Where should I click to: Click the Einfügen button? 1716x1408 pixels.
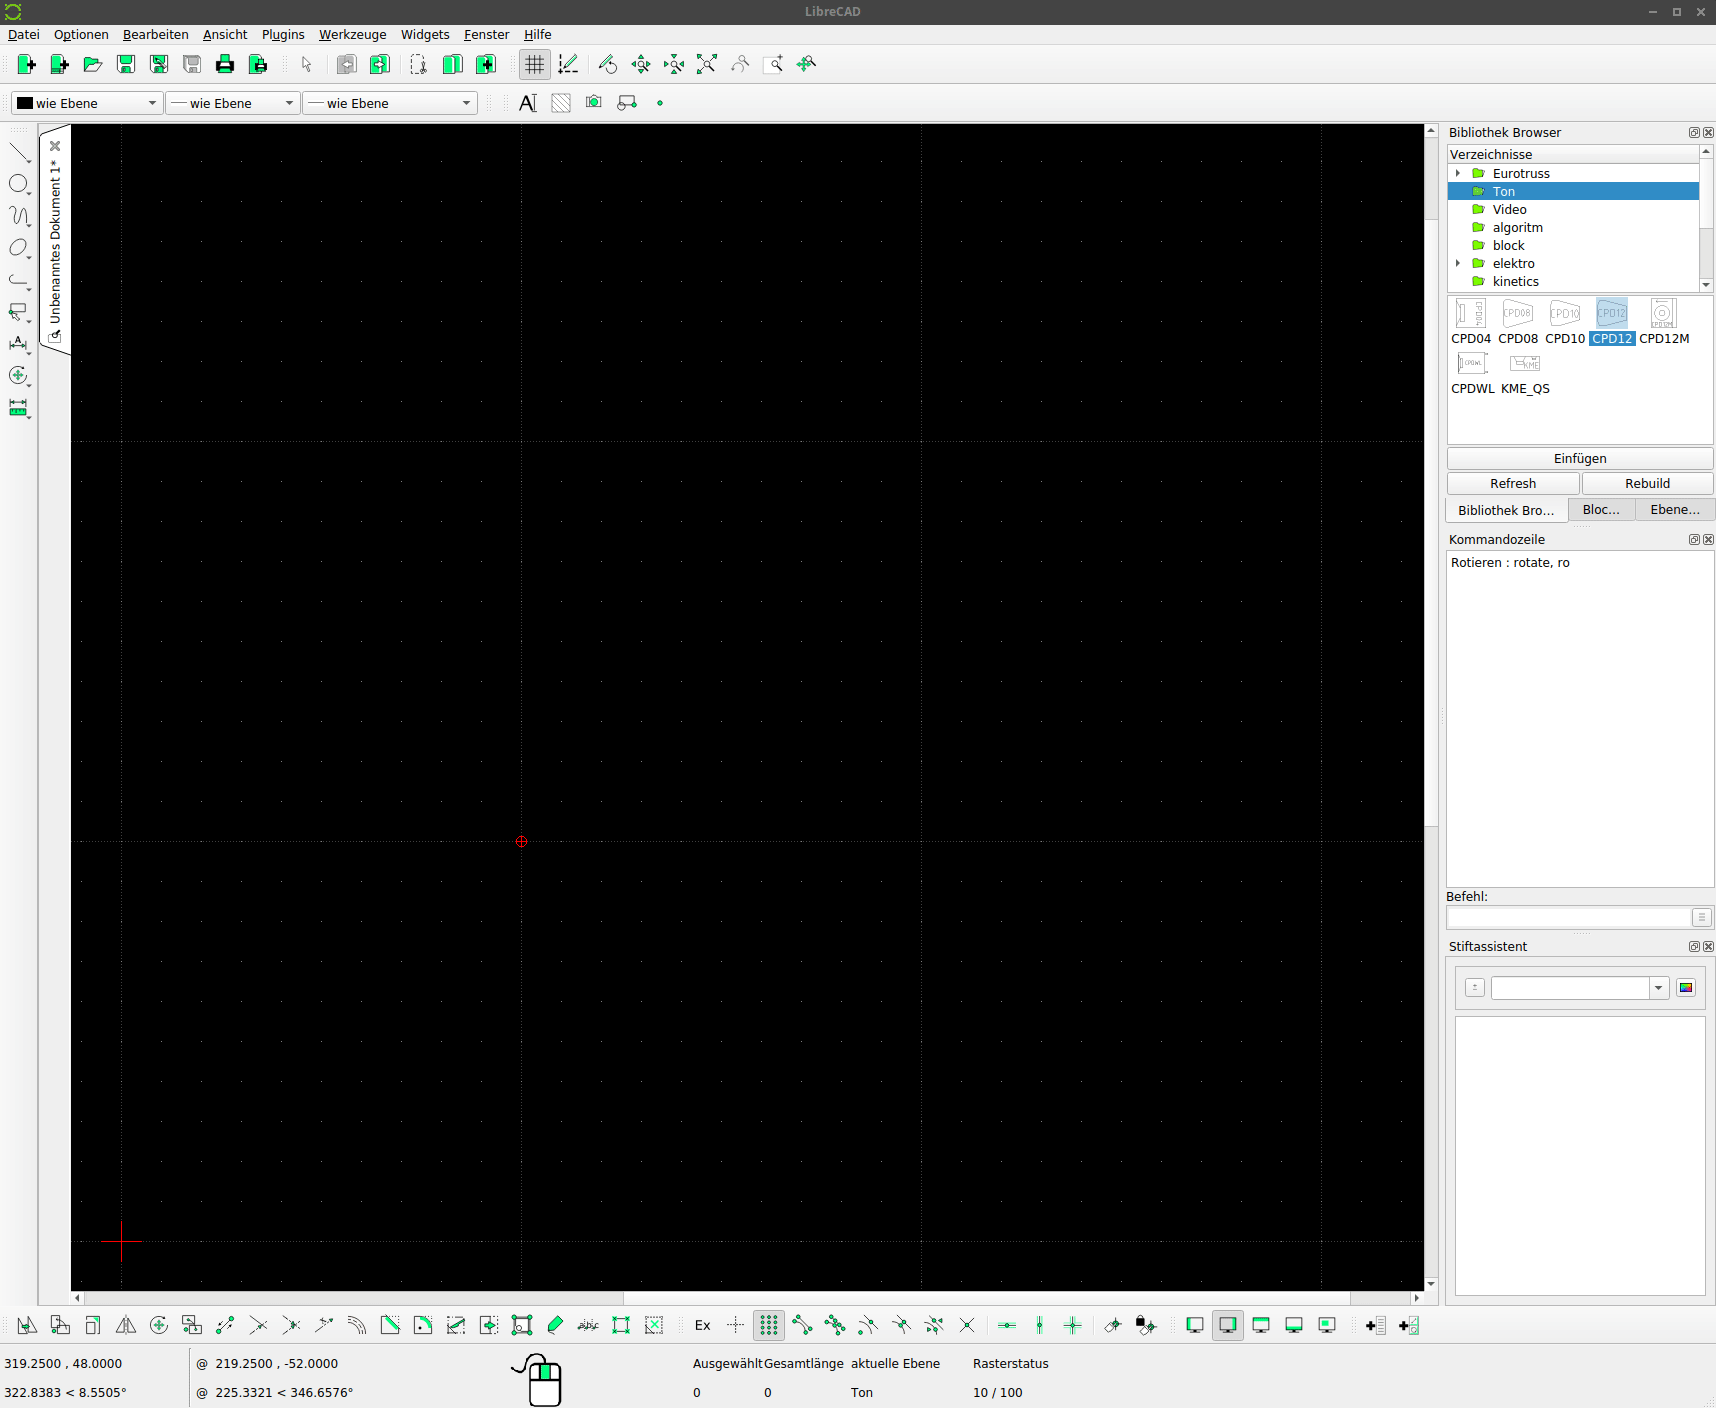pyautogui.click(x=1579, y=458)
